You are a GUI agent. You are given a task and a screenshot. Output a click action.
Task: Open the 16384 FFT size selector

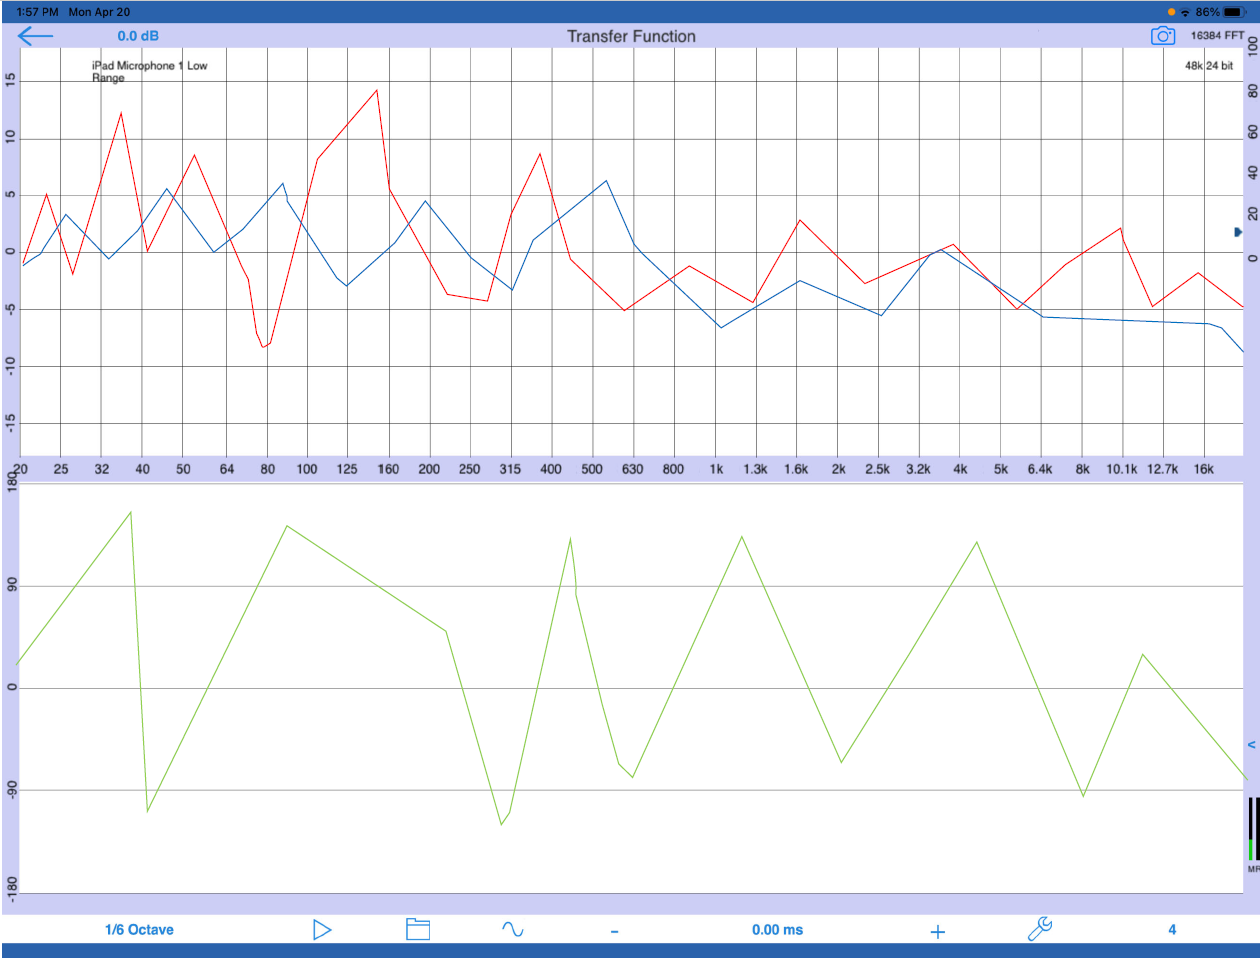[x=1217, y=36]
